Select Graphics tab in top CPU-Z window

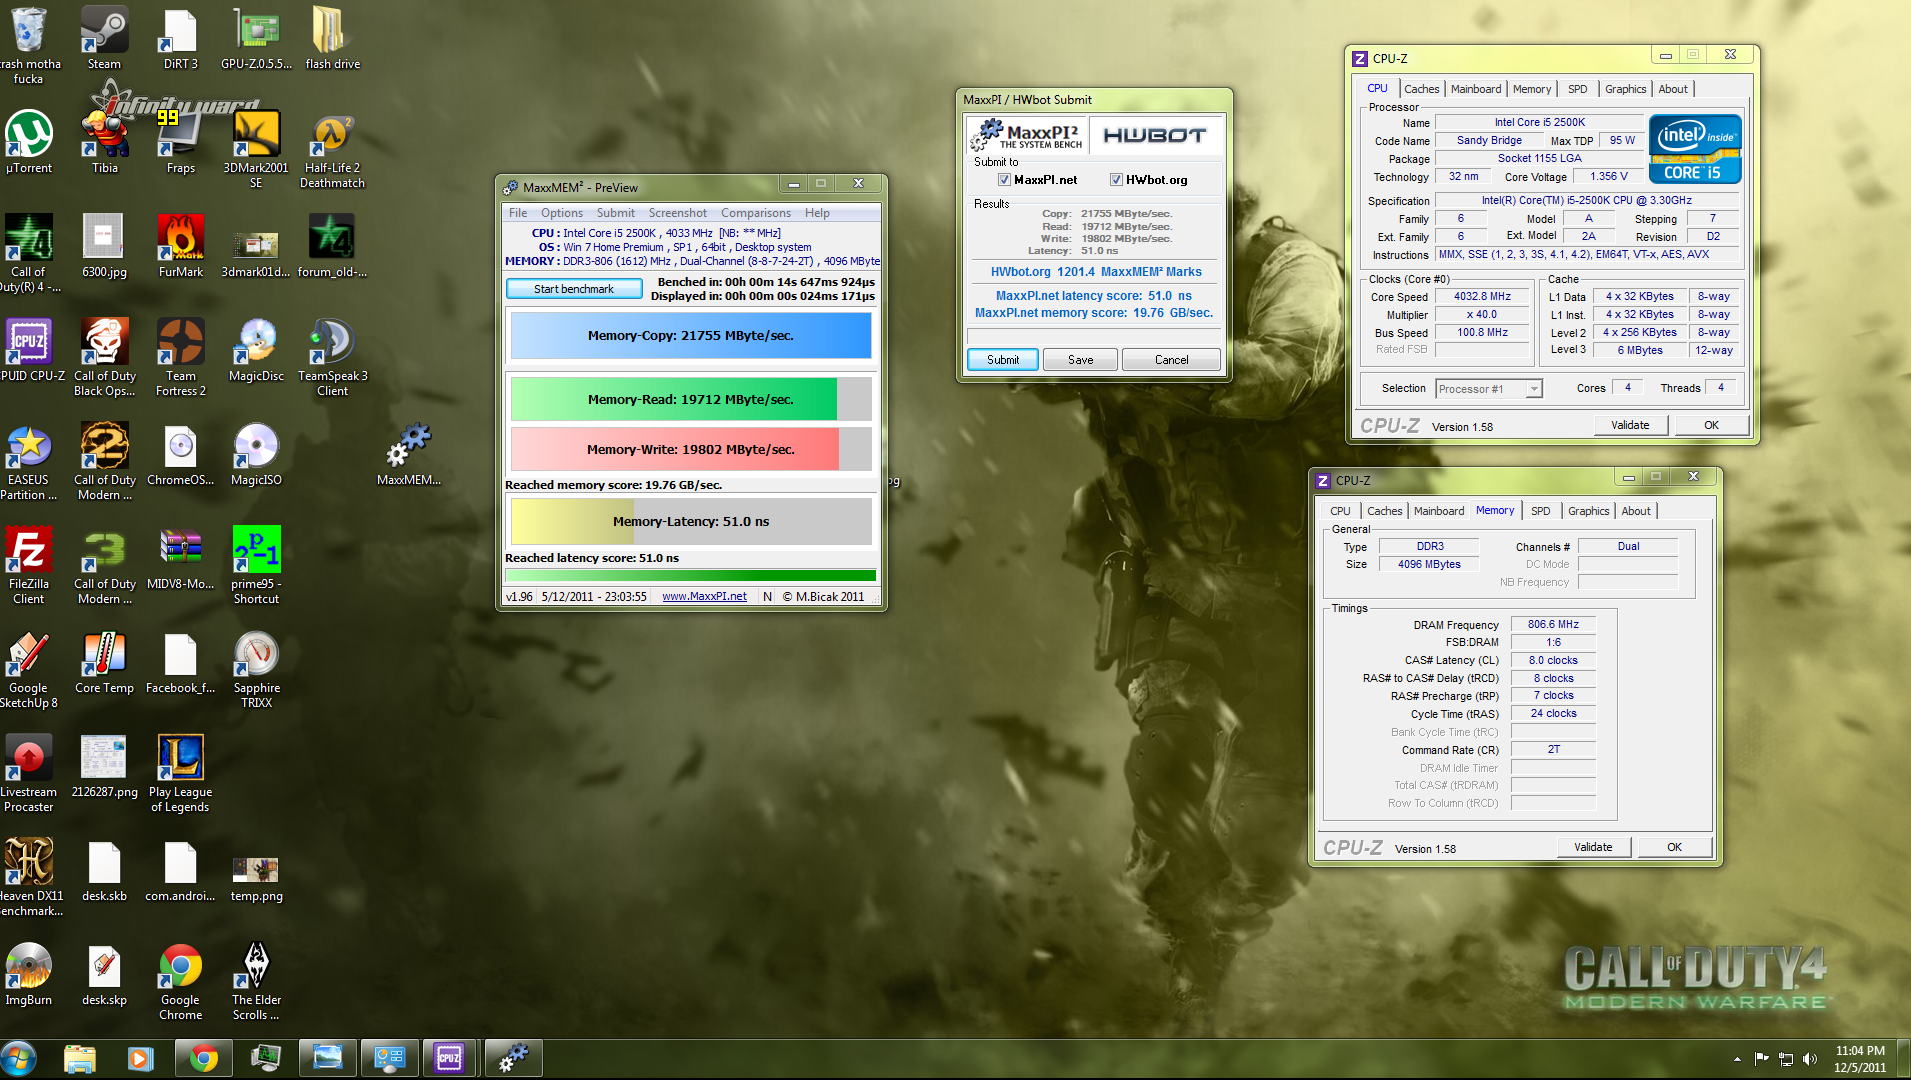pyautogui.click(x=1626, y=89)
